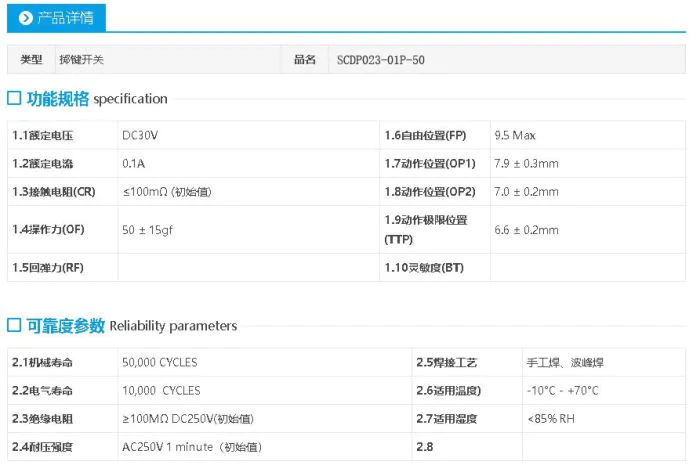Select the 9.5 Max free position value
Screen dimensions: 700x476
pyautogui.click(x=515, y=135)
